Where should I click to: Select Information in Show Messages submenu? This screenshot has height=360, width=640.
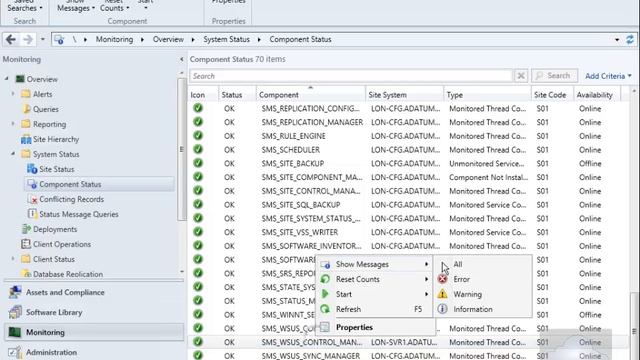[483, 309]
